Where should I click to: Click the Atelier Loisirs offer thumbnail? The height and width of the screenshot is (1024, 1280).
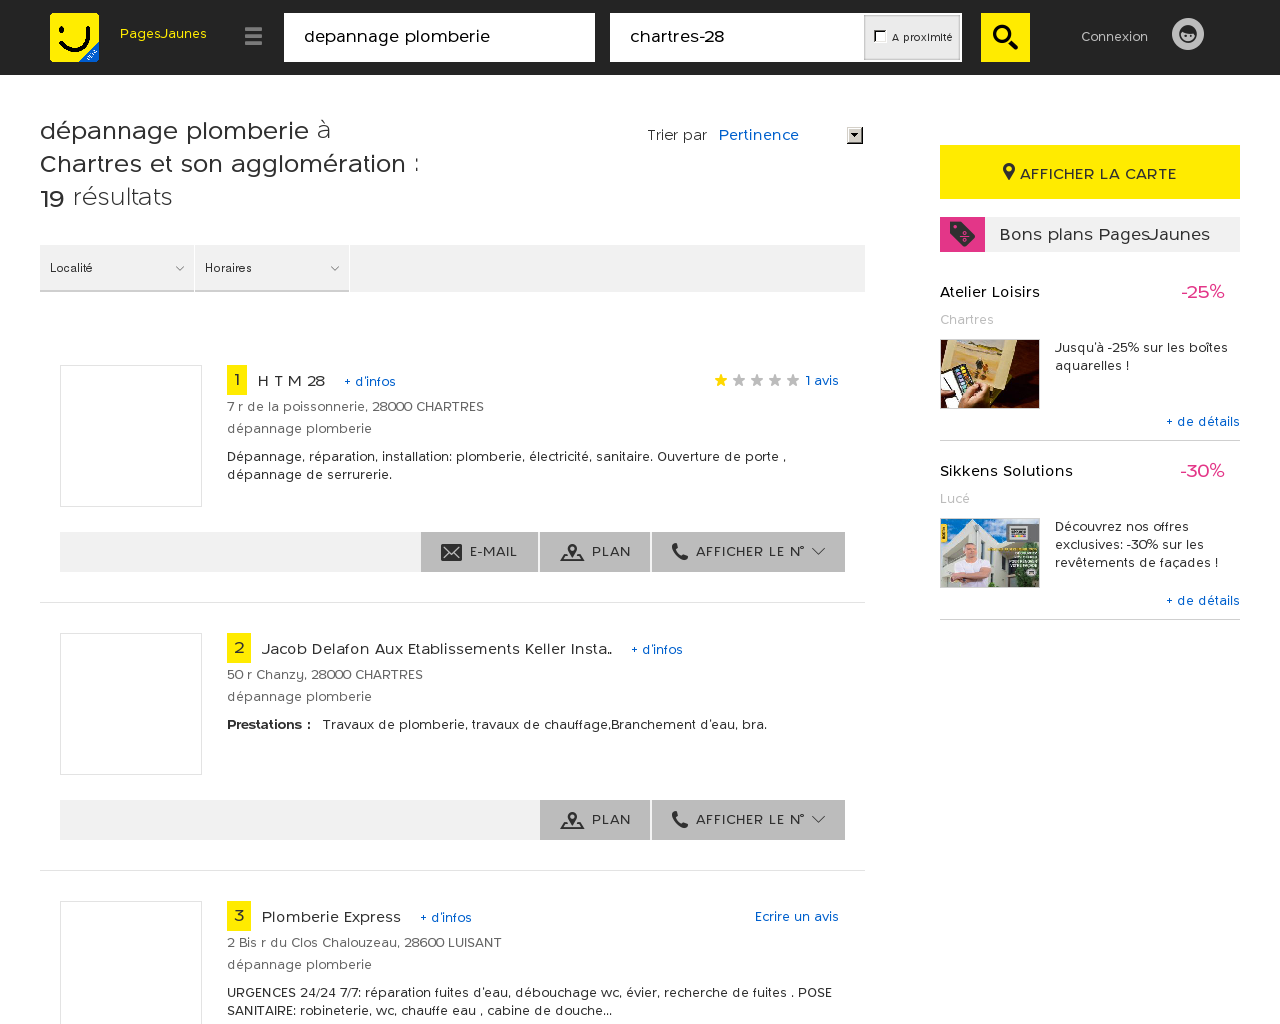(x=990, y=374)
